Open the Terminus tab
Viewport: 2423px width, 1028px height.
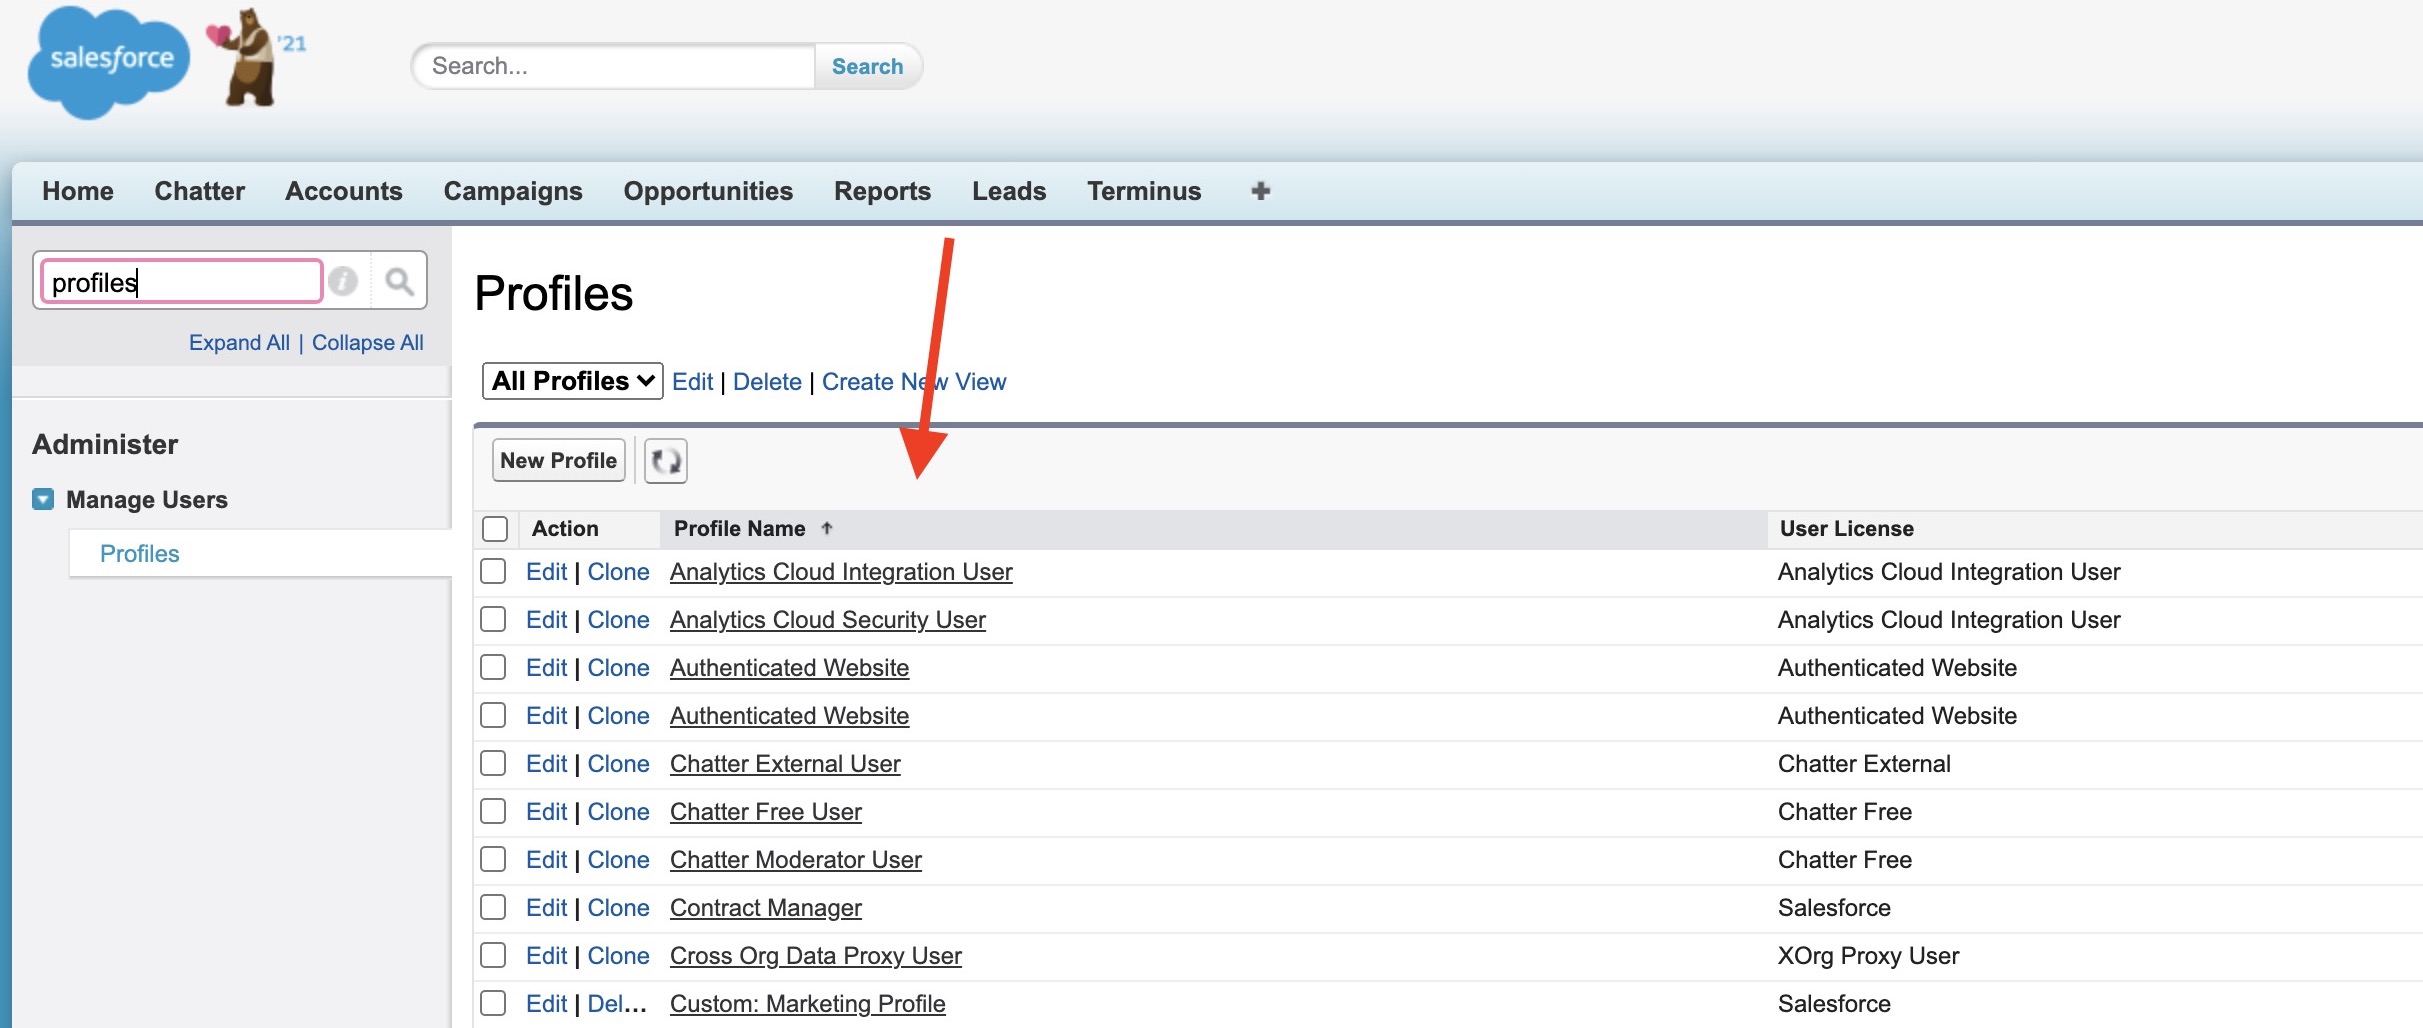click(x=1144, y=191)
